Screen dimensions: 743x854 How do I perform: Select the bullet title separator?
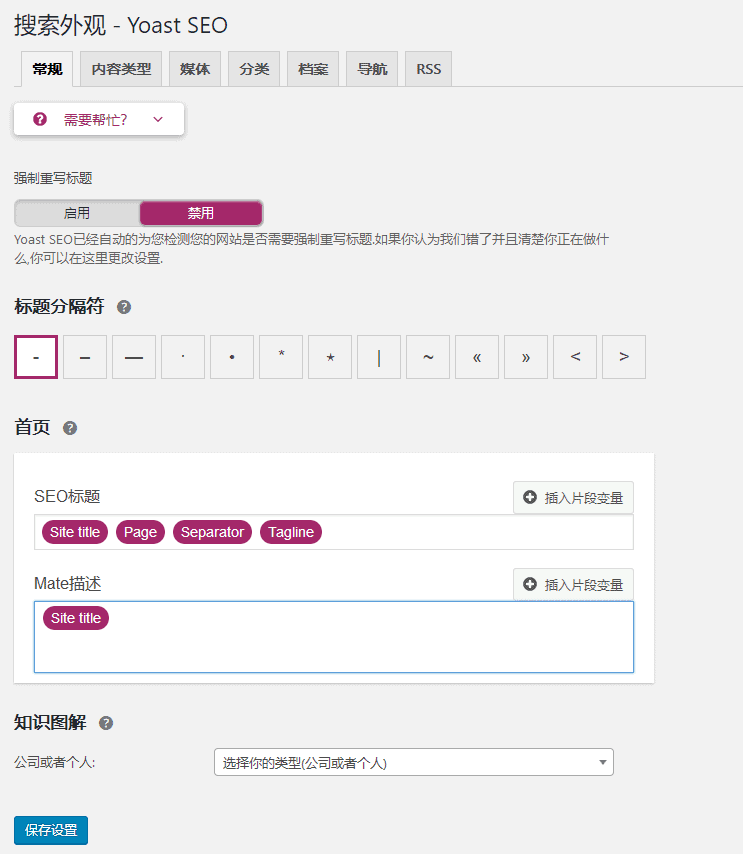pyautogui.click(x=232, y=357)
